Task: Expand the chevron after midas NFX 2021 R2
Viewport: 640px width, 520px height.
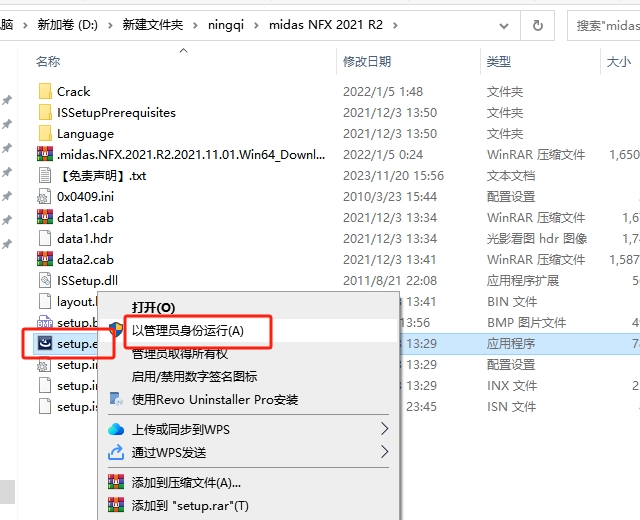Action: click(395, 25)
